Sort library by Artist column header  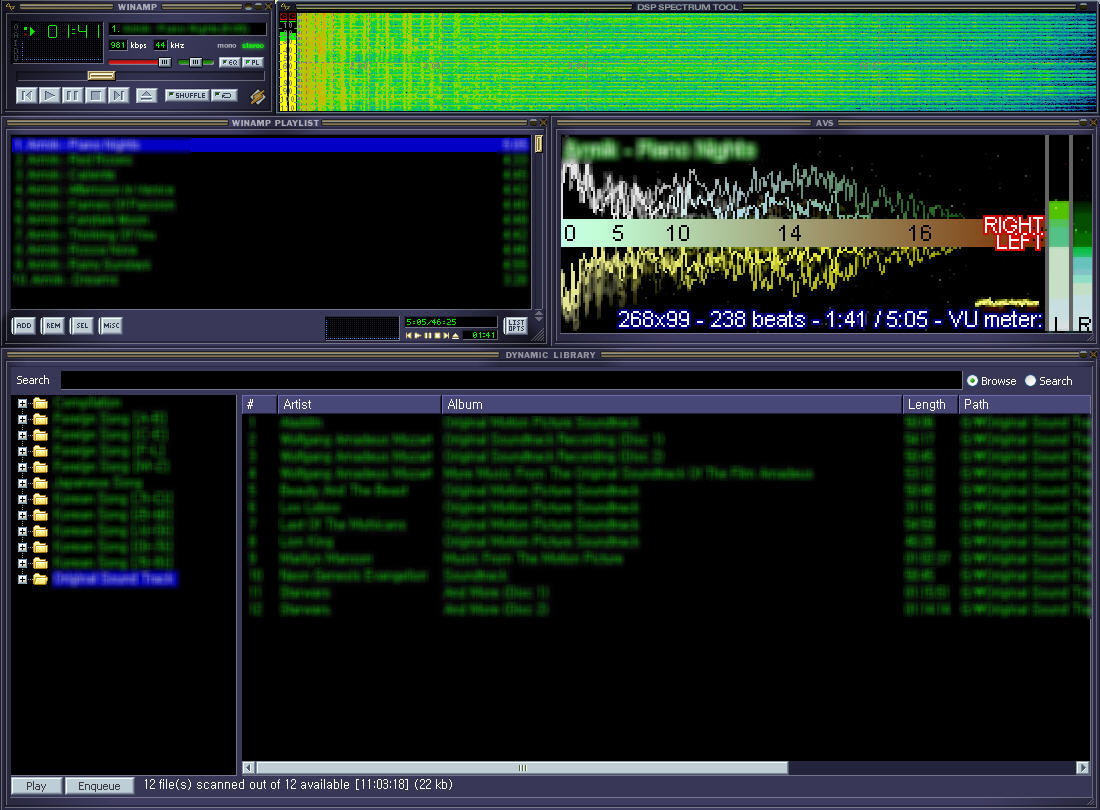359,405
